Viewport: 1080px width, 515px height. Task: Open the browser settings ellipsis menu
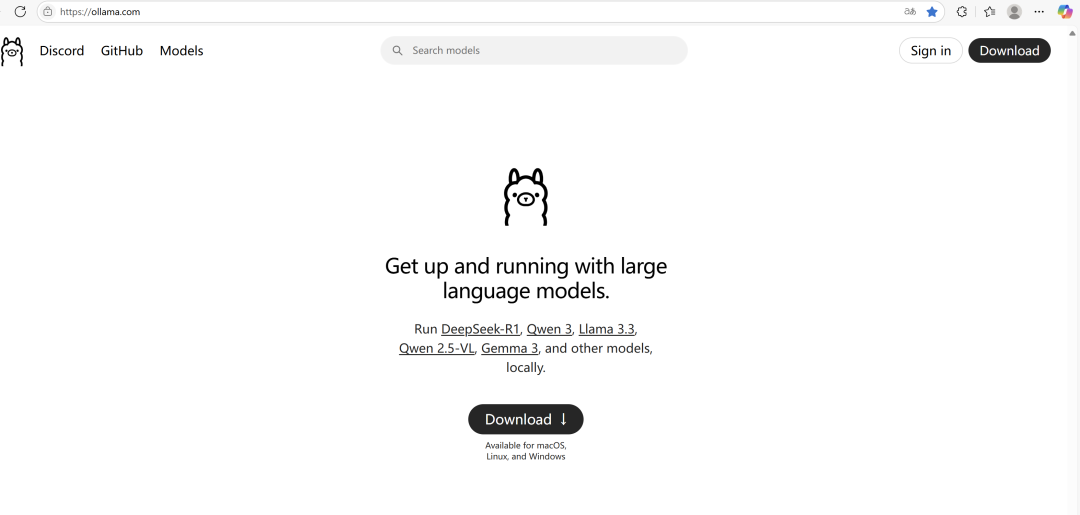[x=1039, y=12]
